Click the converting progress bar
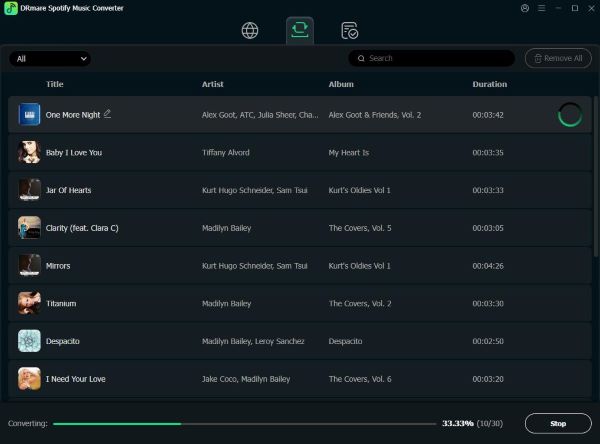The width and height of the screenshot is (600, 444). pyautogui.click(x=245, y=424)
